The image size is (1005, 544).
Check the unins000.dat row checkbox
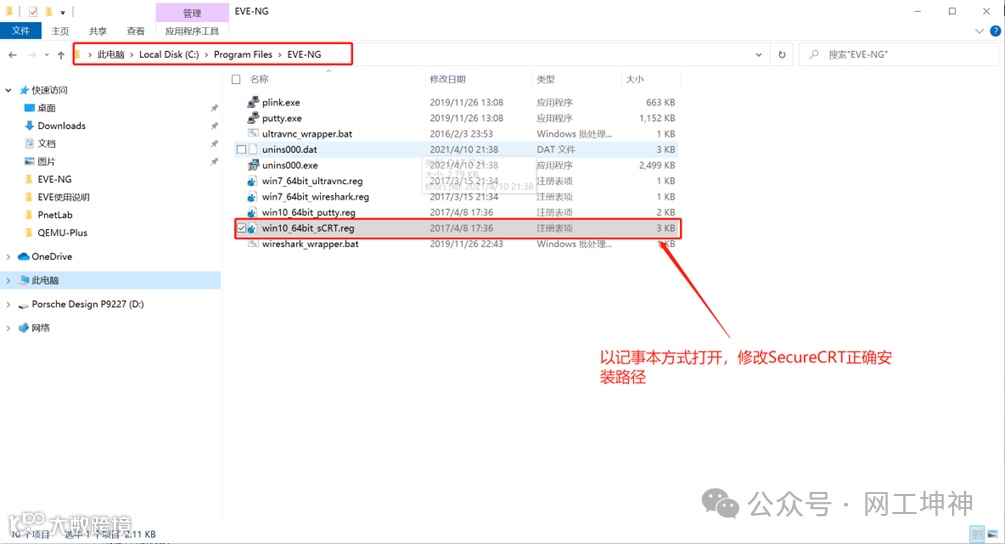(x=242, y=149)
